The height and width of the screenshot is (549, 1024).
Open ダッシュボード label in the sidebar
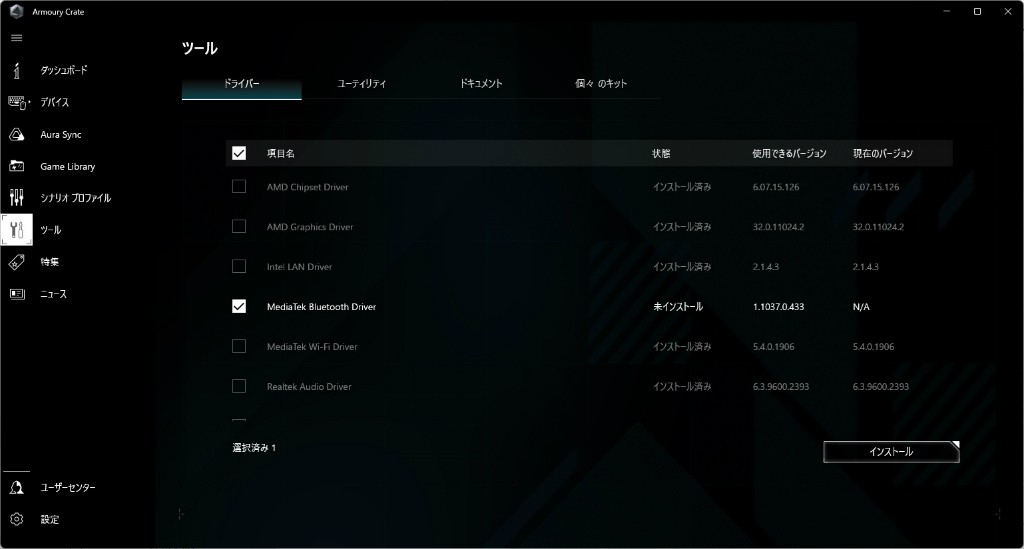pyautogui.click(x=64, y=70)
